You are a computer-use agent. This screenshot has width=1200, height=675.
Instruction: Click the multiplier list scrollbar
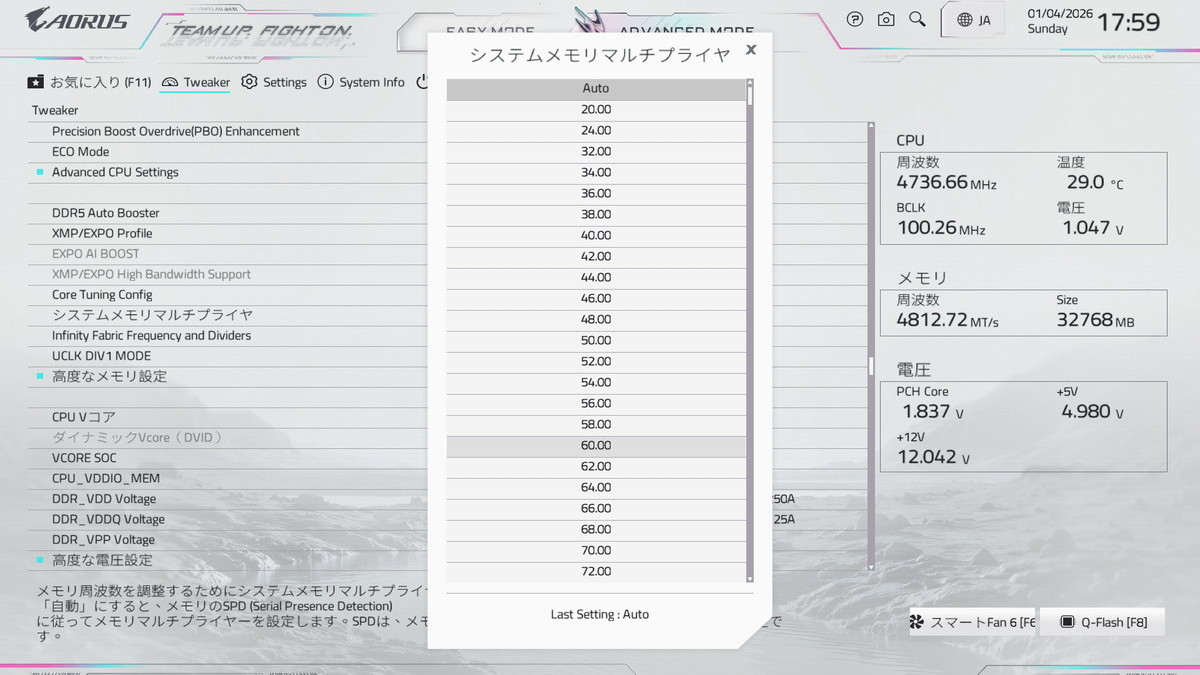750,330
